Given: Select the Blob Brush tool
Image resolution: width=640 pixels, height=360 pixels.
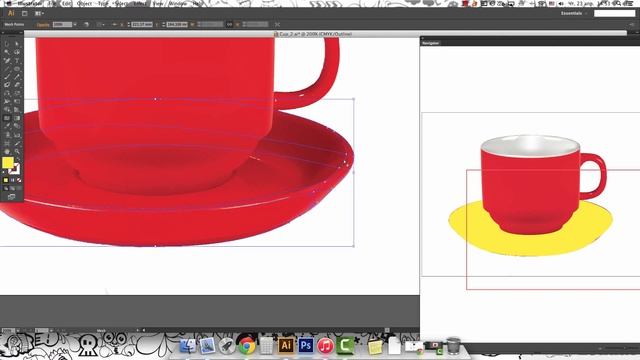Looking at the screenshot, I should click(7, 85).
